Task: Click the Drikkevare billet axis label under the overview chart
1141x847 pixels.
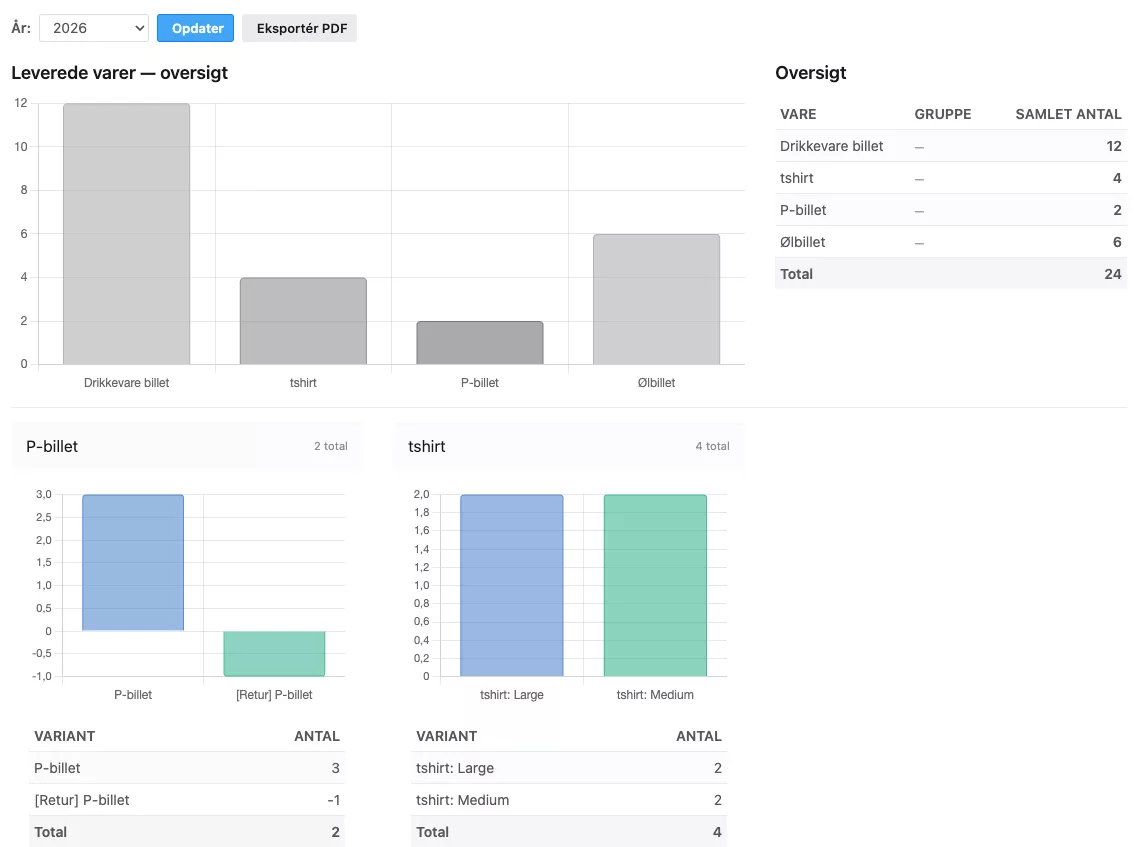Action: tap(127, 383)
